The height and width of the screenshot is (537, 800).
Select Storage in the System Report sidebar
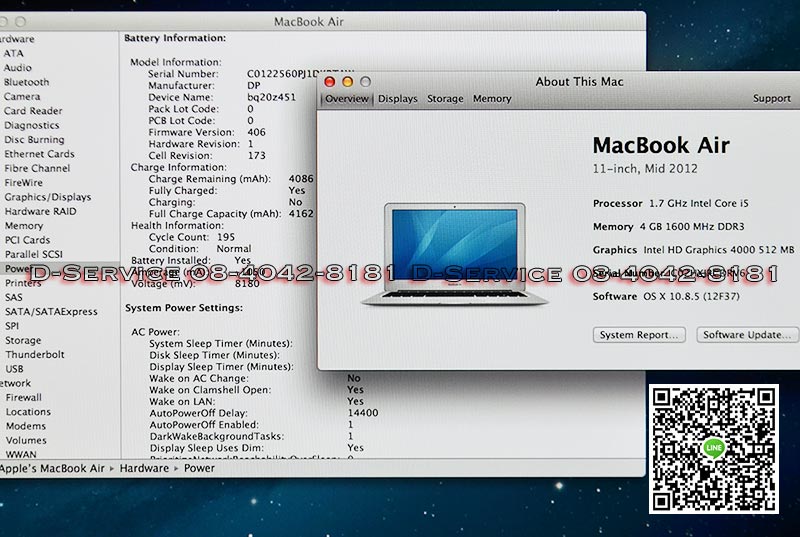click(23, 340)
